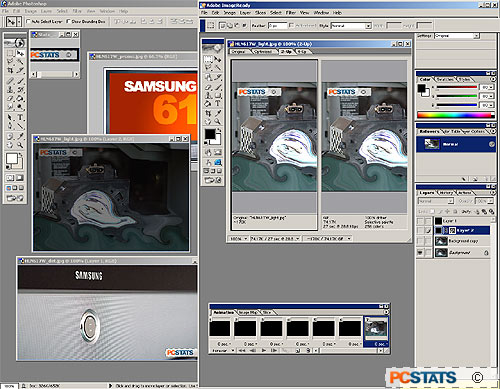The image size is (500, 389).
Task: Toggle the Auto Select Layer checkbox
Action: coord(28,21)
